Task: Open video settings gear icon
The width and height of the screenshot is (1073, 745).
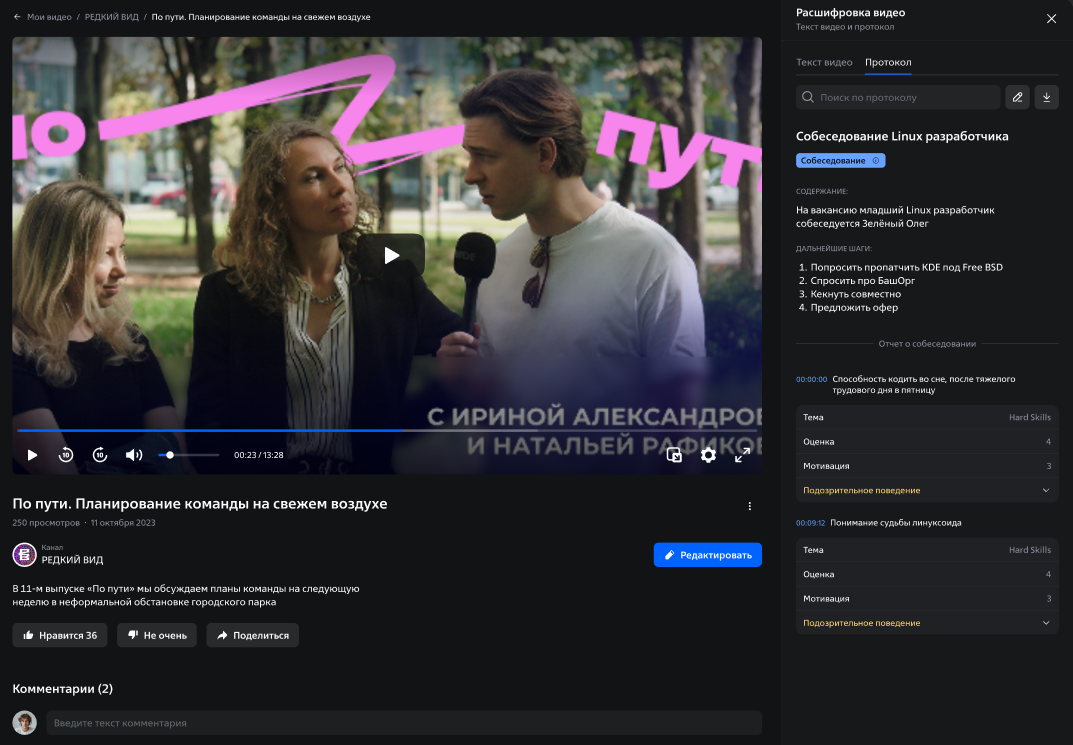Action: point(708,455)
